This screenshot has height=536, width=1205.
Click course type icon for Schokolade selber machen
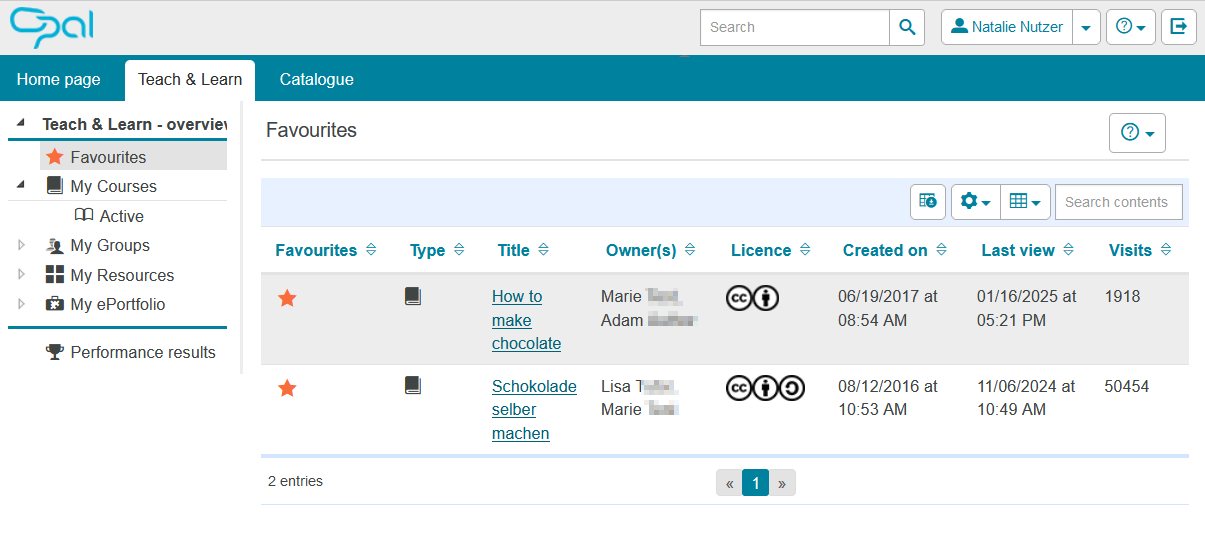[x=412, y=386]
